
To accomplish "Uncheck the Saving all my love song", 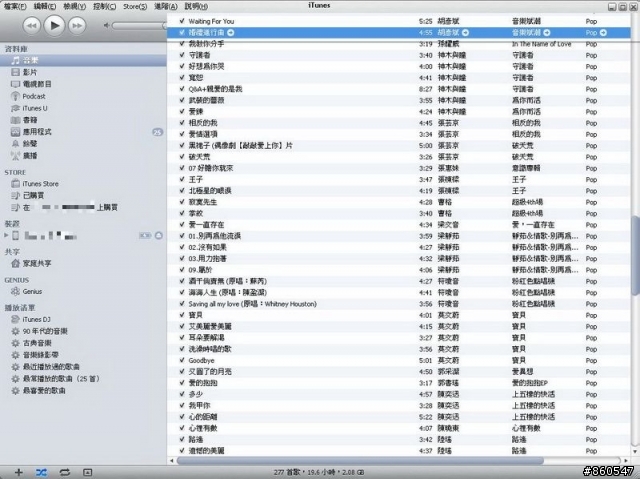I will 182,304.
